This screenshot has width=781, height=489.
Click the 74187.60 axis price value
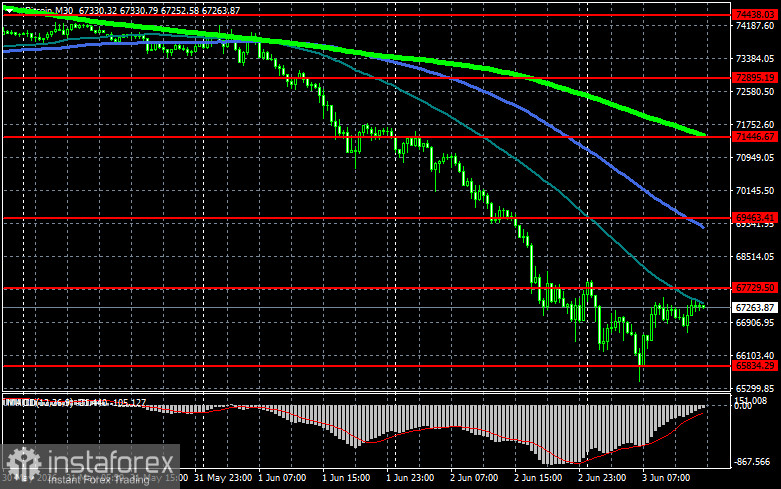(755, 25)
